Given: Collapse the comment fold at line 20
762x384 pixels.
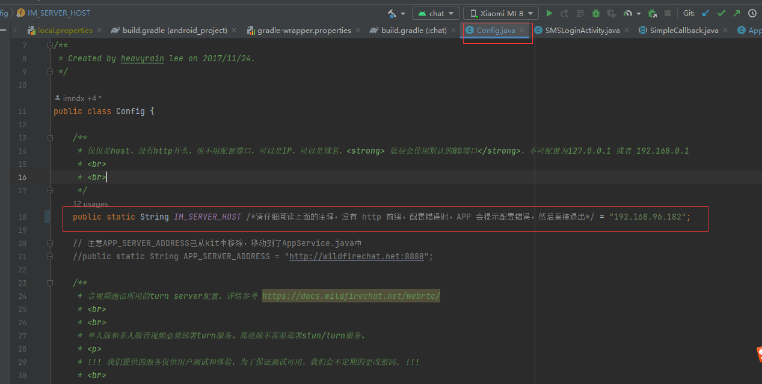Looking at the screenshot, I should click(x=50, y=243).
